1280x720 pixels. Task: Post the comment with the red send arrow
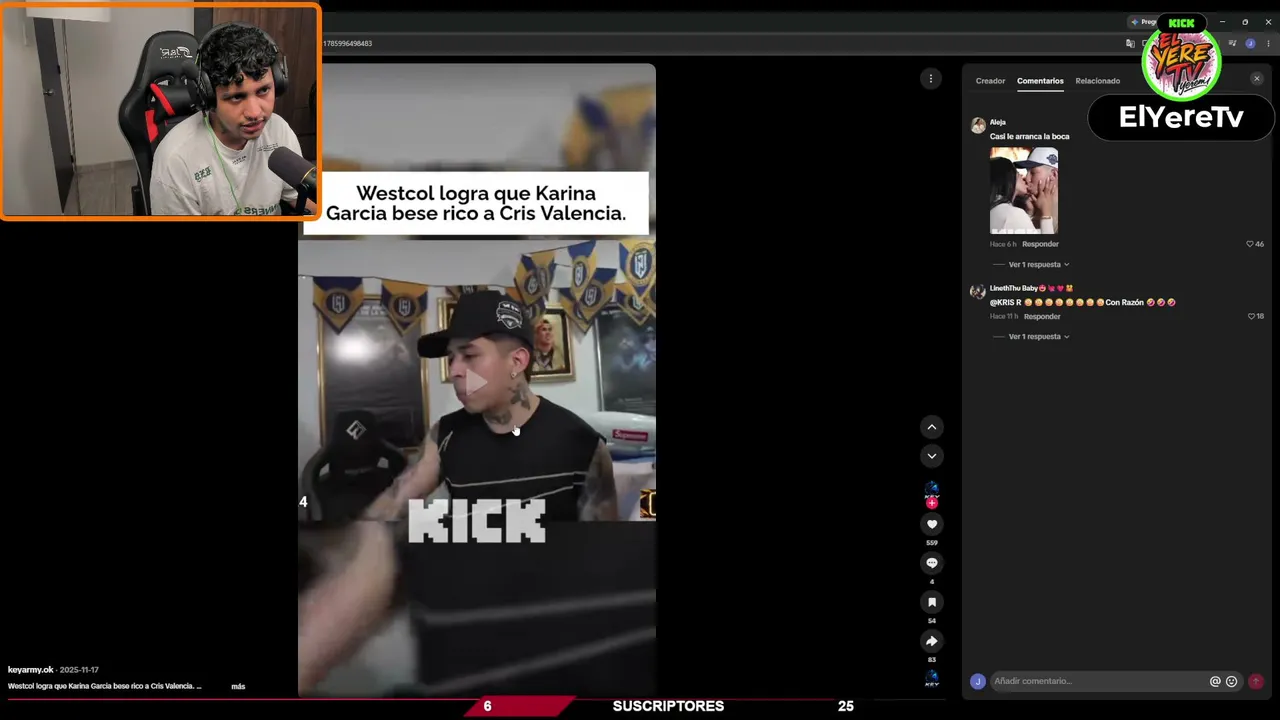click(1256, 681)
